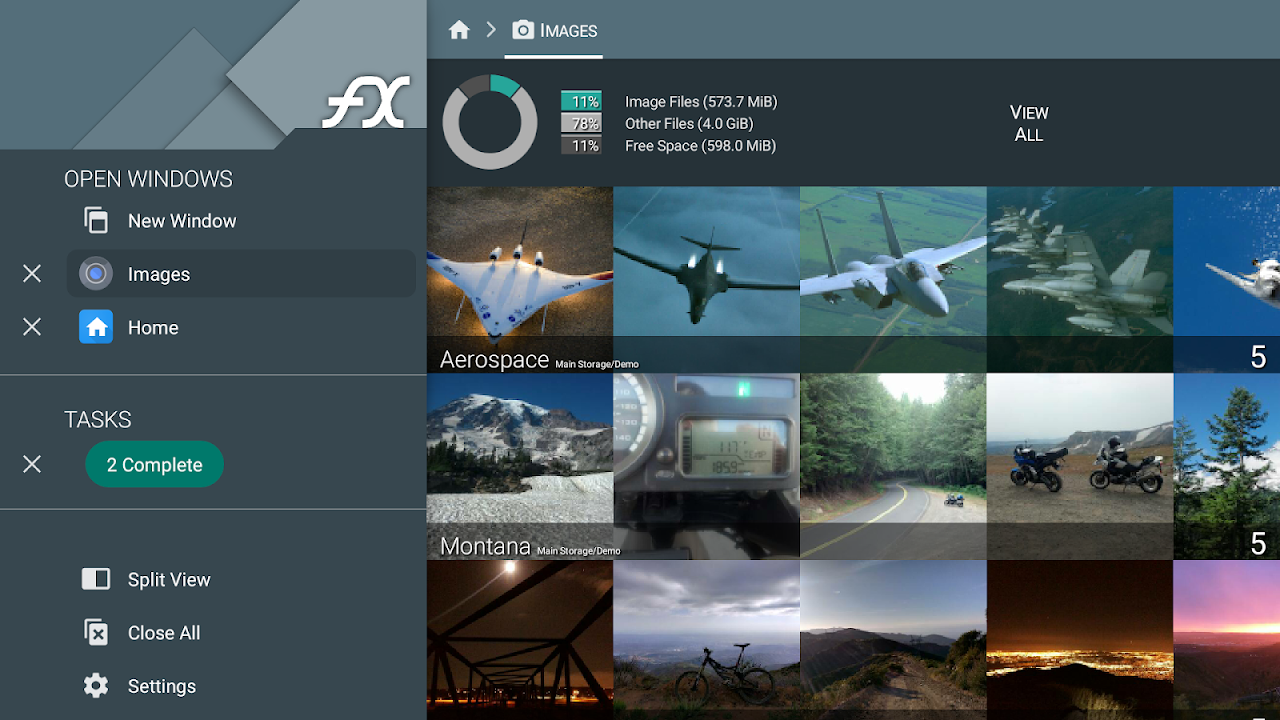This screenshot has height=720, width=1280.
Task: Open the Montana folder thumbnail
Action: 519,466
